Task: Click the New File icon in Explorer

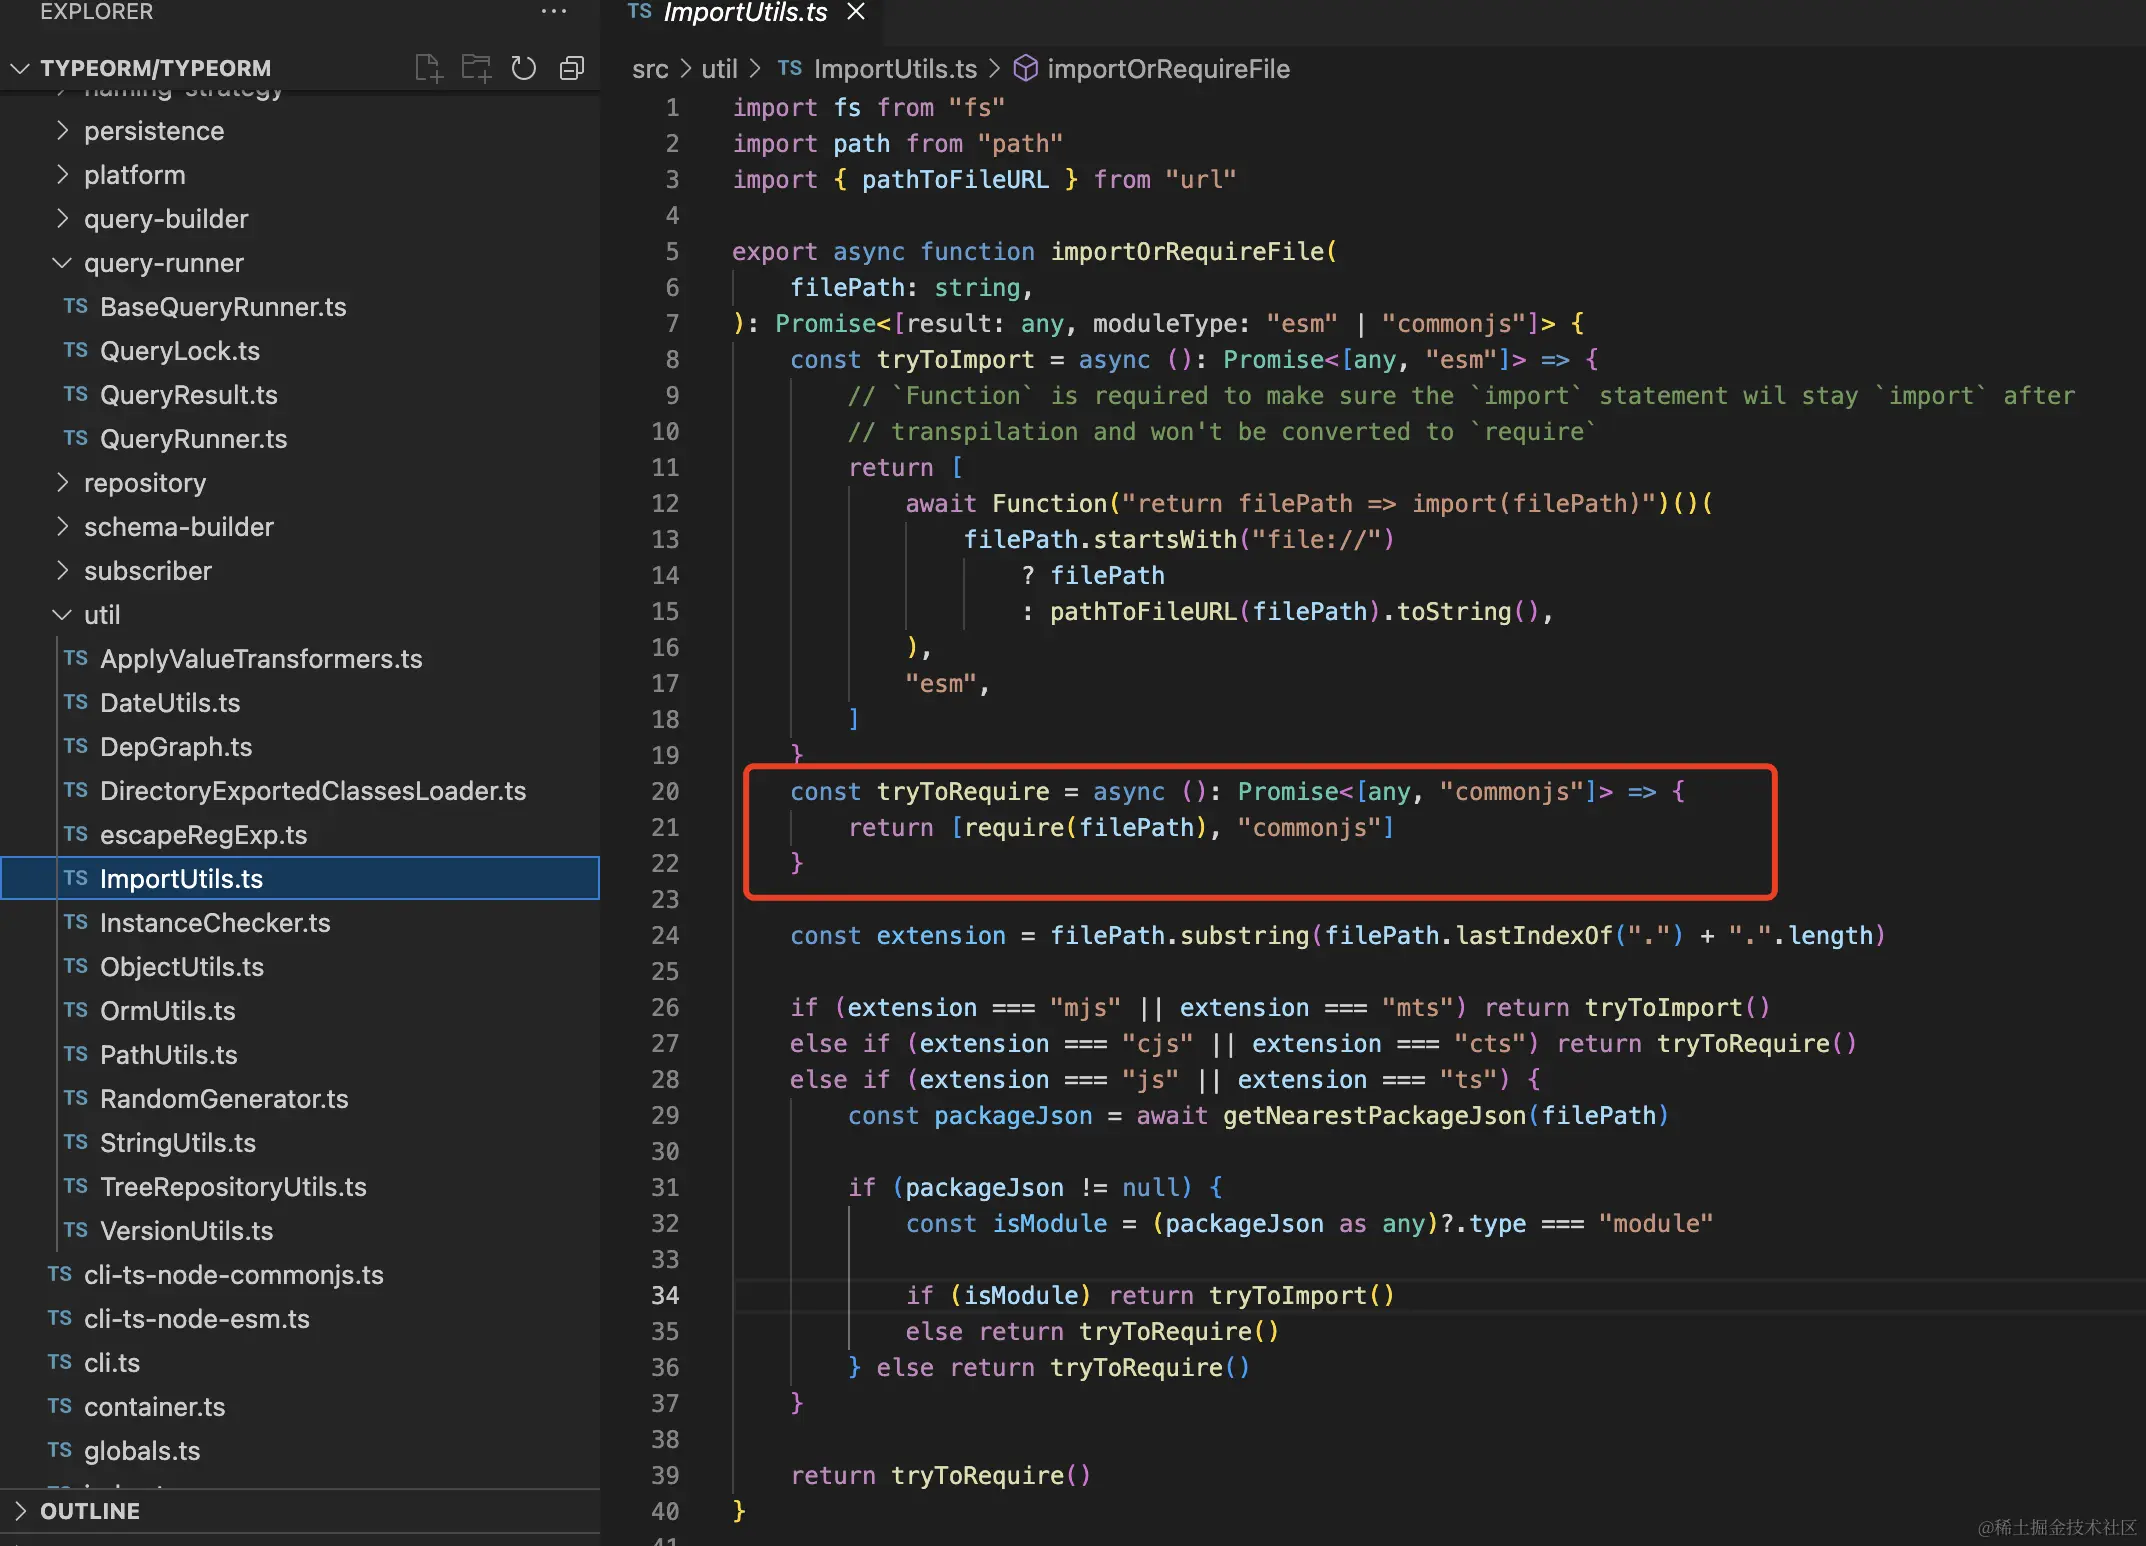Action: pos(428,68)
